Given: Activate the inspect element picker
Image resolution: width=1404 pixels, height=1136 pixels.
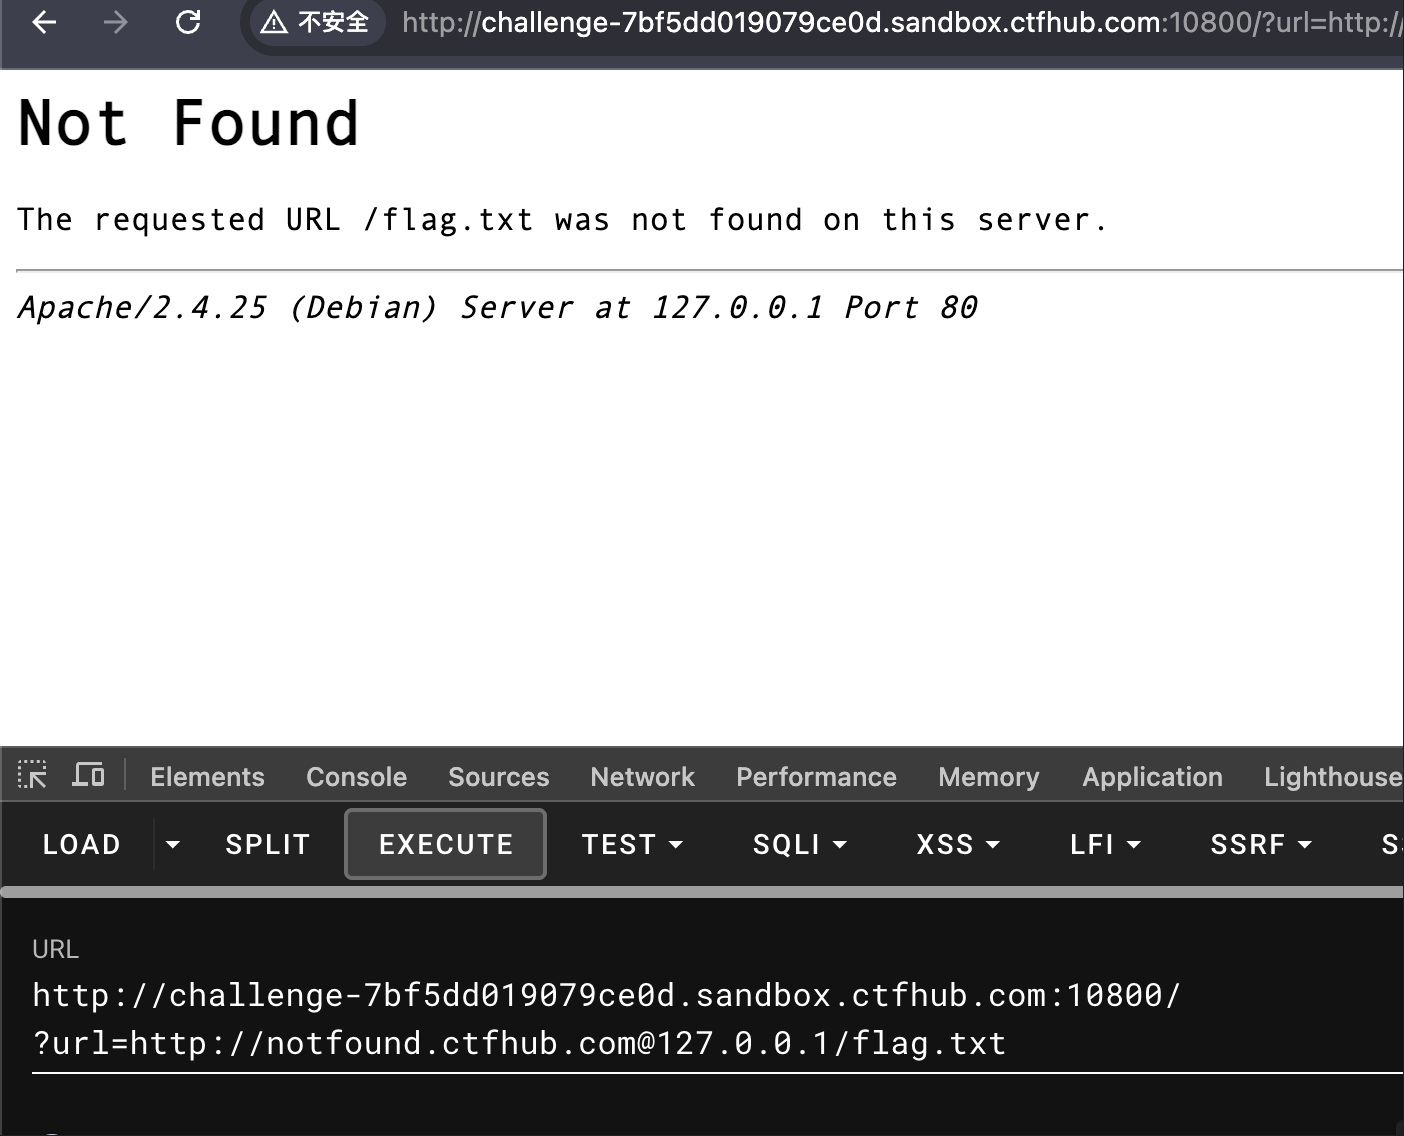Looking at the screenshot, I should click(32, 775).
